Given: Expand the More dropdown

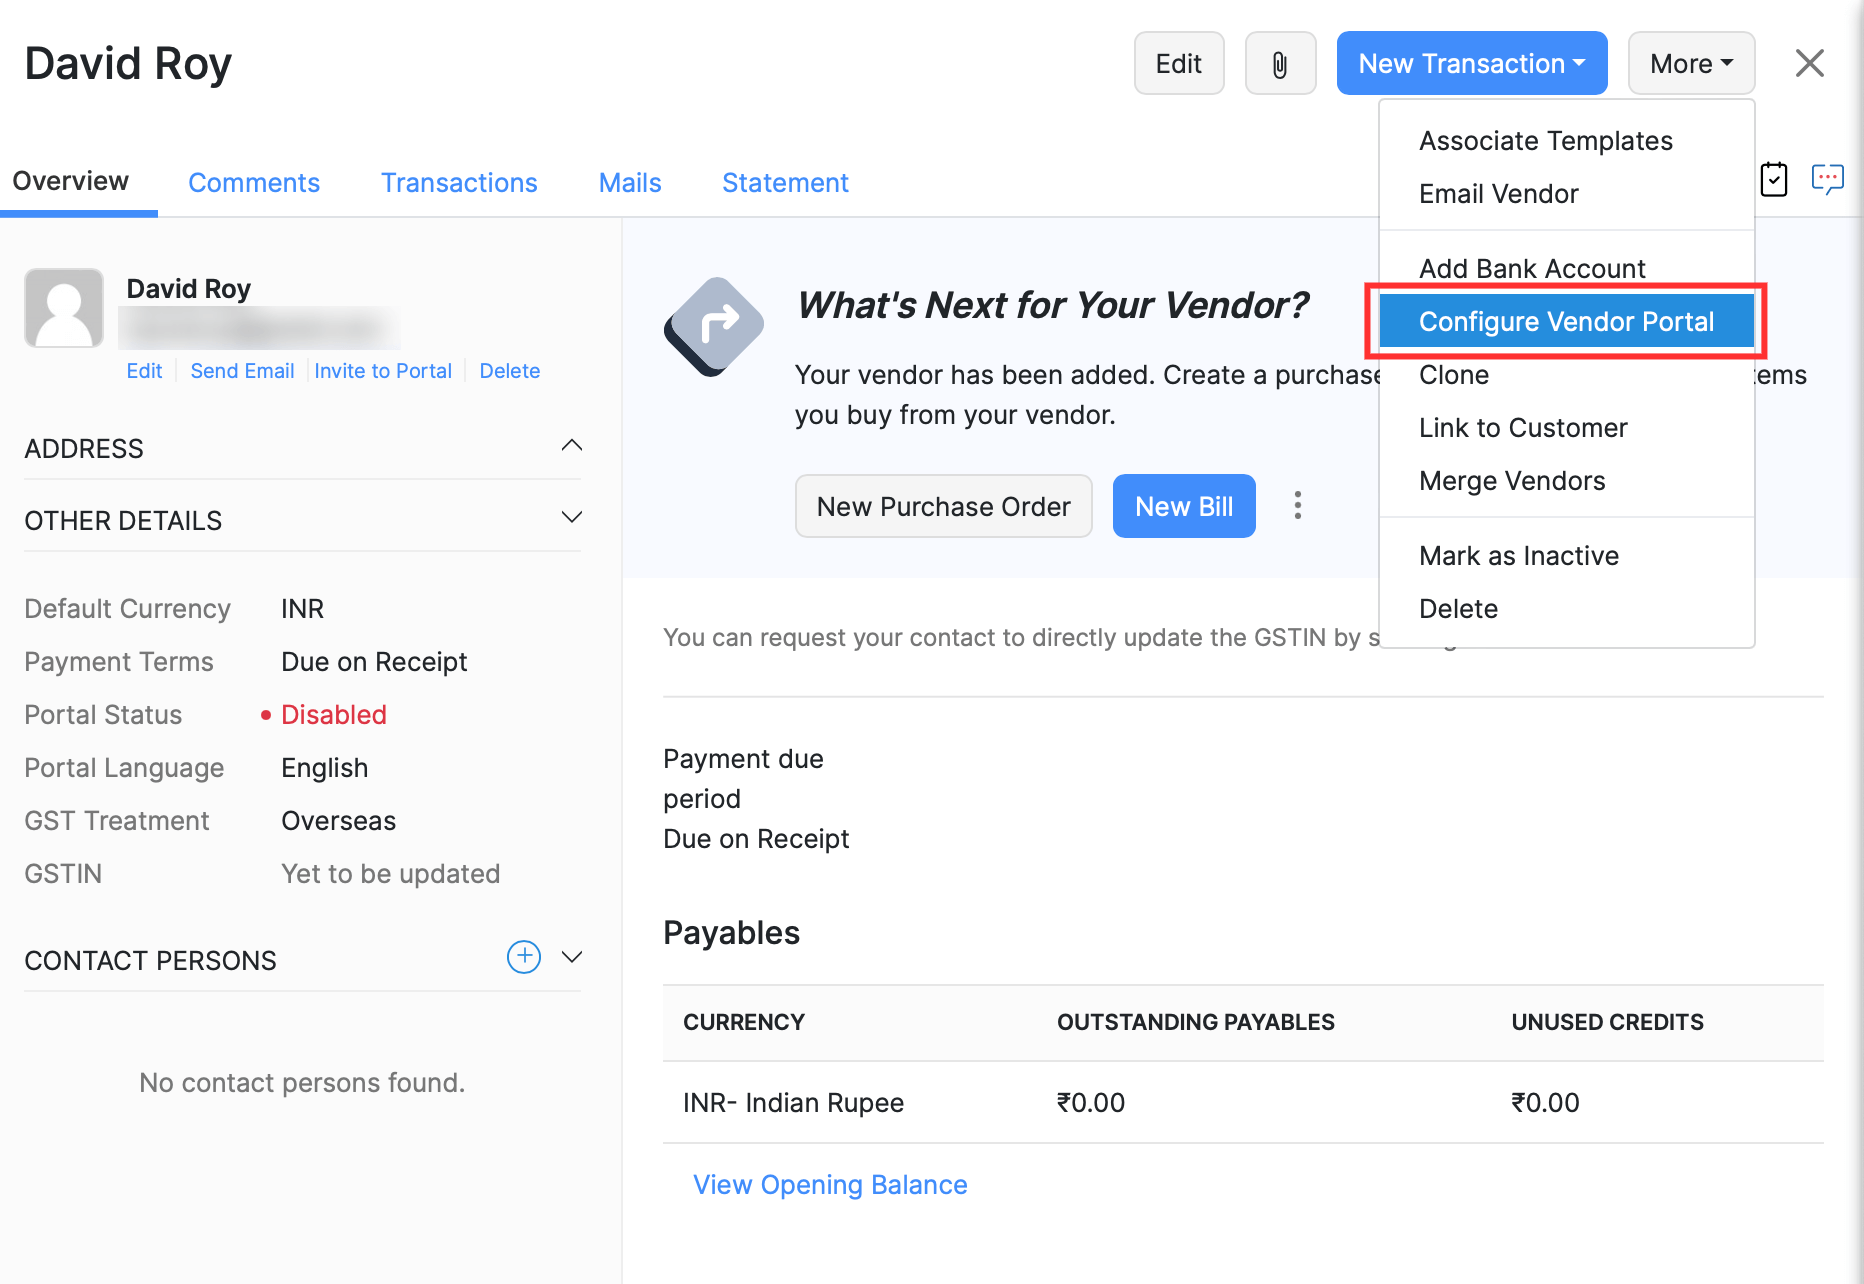Looking at the screenshot, I should pos(1690,63).
